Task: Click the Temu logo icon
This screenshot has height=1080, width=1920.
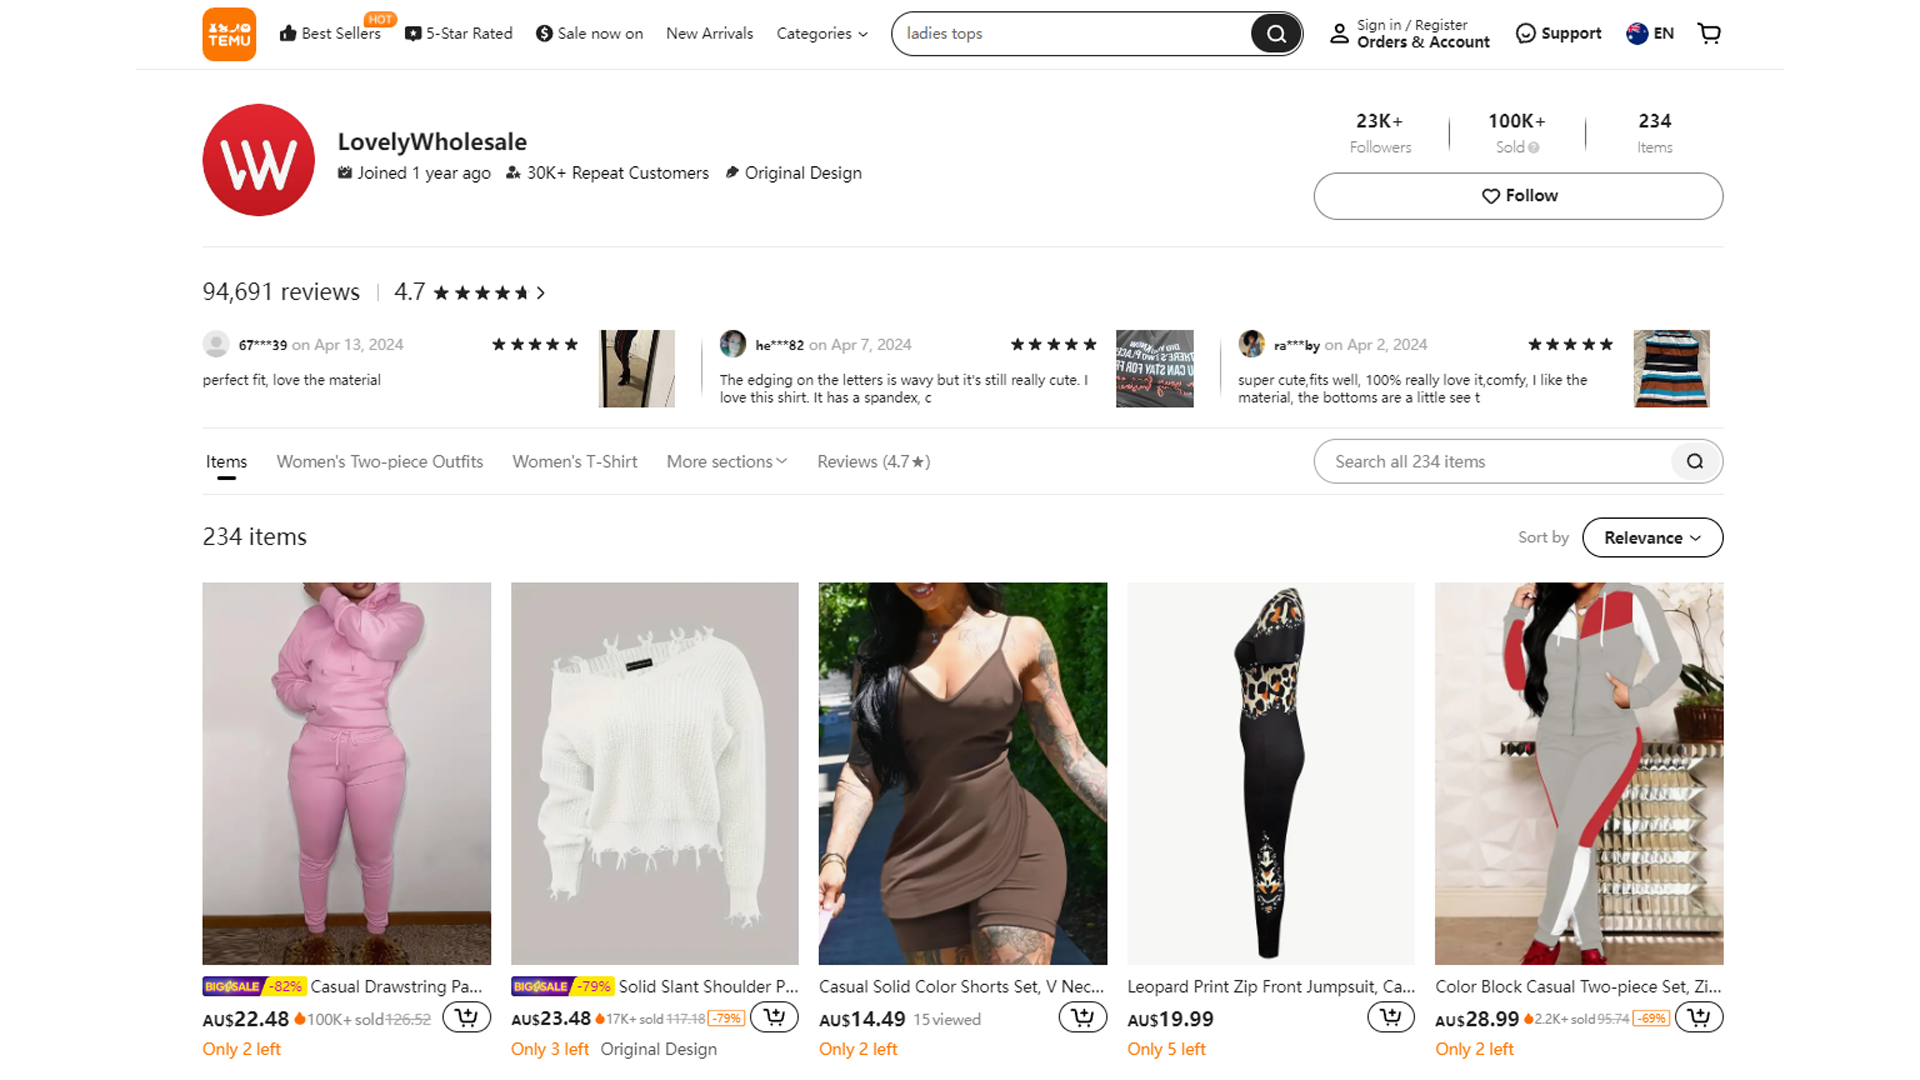Action: click(x=229, y=34)
